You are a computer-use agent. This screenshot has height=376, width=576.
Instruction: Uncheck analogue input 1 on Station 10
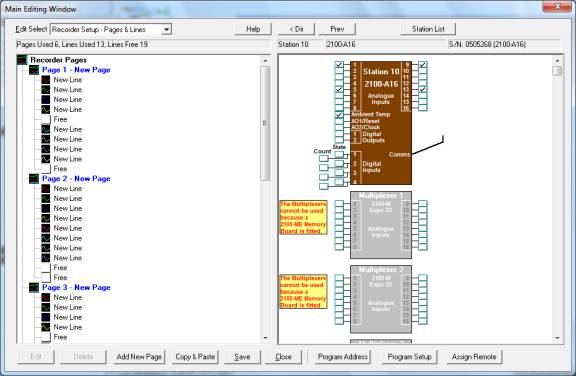pyautogui.click(x=339, y=65)
